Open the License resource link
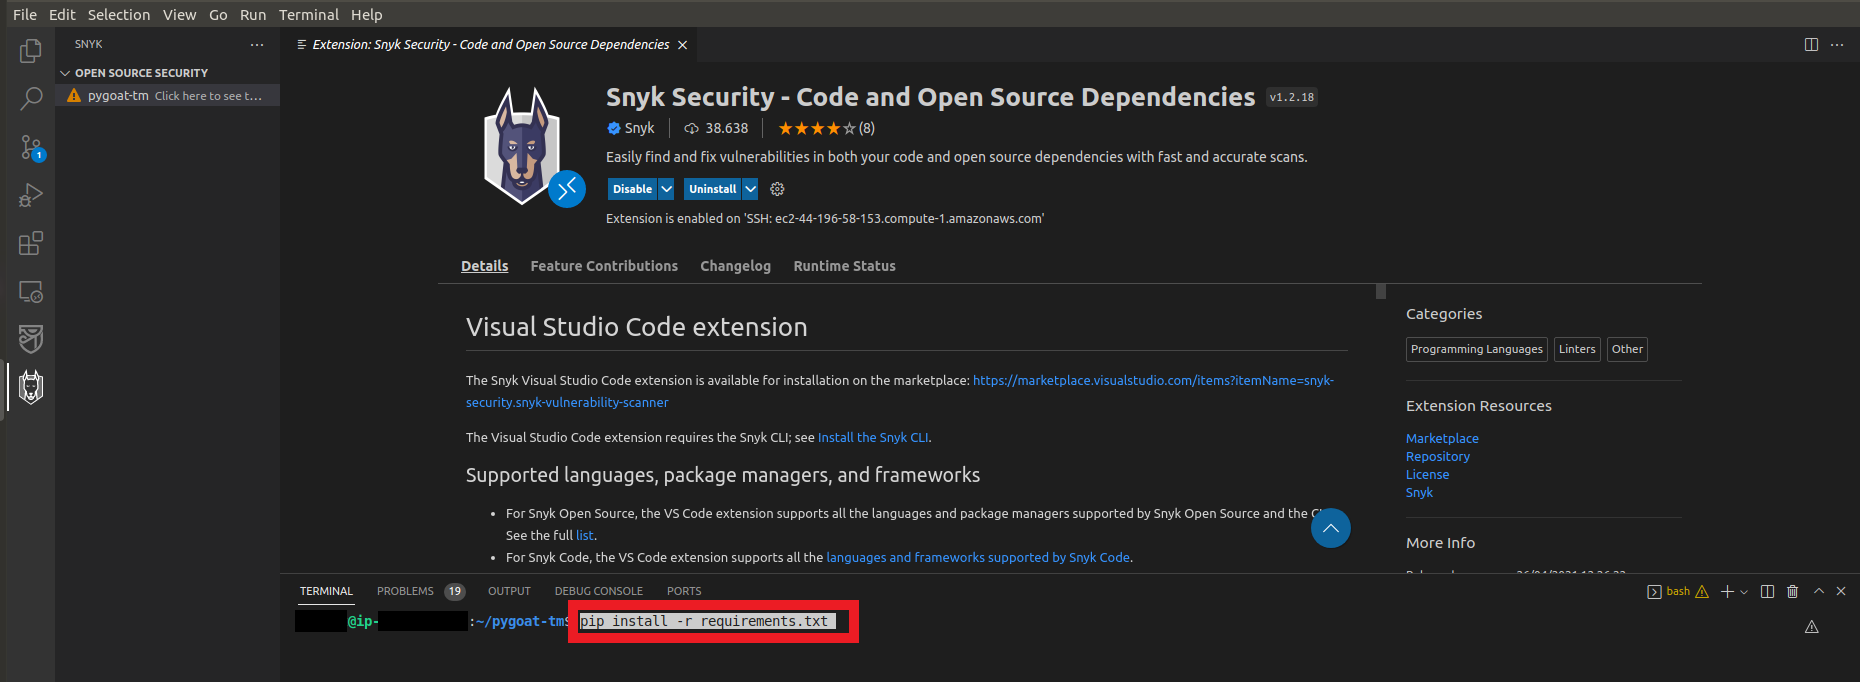 pos(1427,475)
